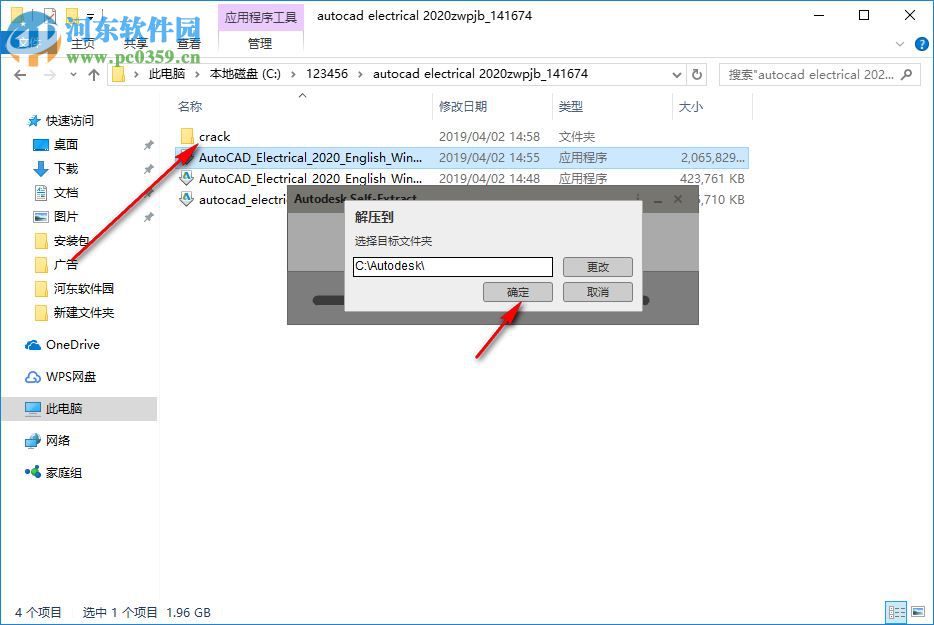
Task: Switch to thumbnail view in the status bar
Action: 920,612
